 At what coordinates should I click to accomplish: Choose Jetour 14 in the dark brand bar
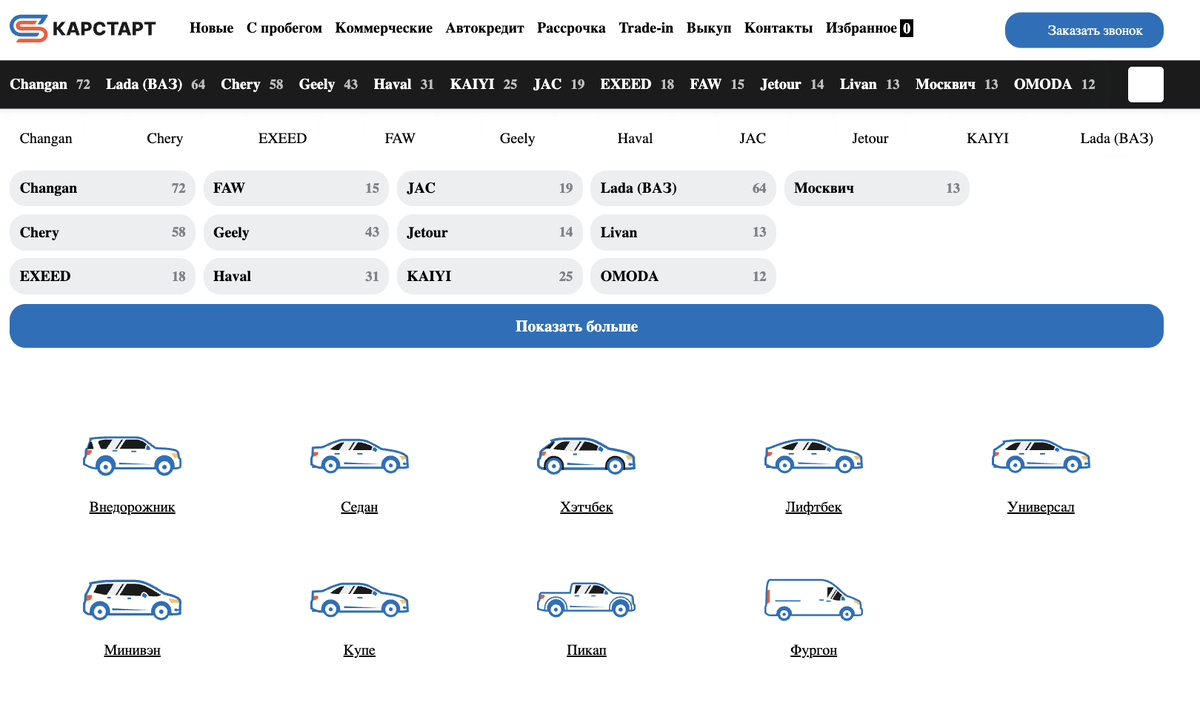(x=792, y=84)
